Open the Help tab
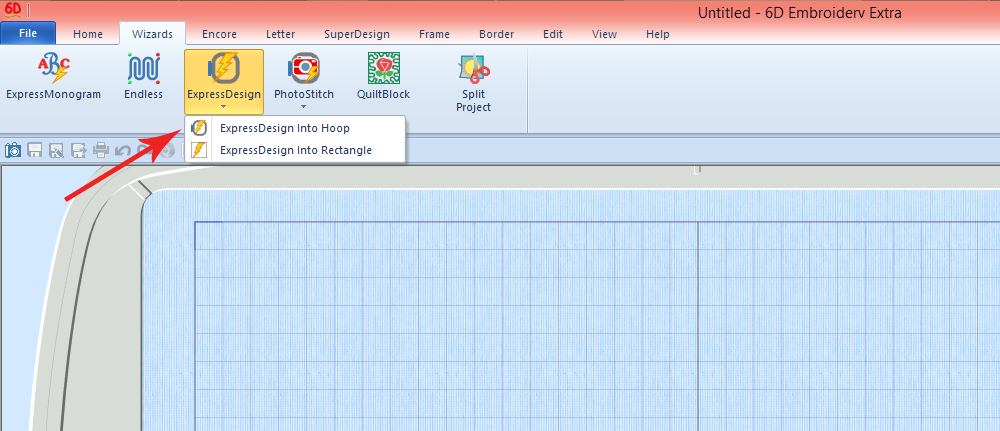The image size is (1000, 431). click(658, 34)
